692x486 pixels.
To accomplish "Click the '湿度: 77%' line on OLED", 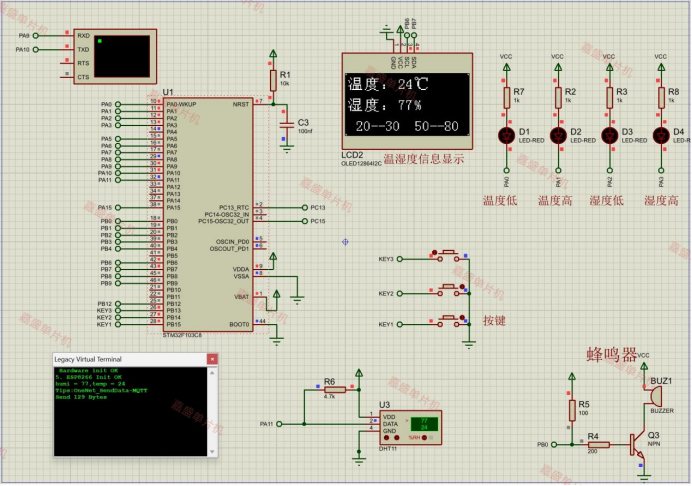I will click(x=384, y=105).
